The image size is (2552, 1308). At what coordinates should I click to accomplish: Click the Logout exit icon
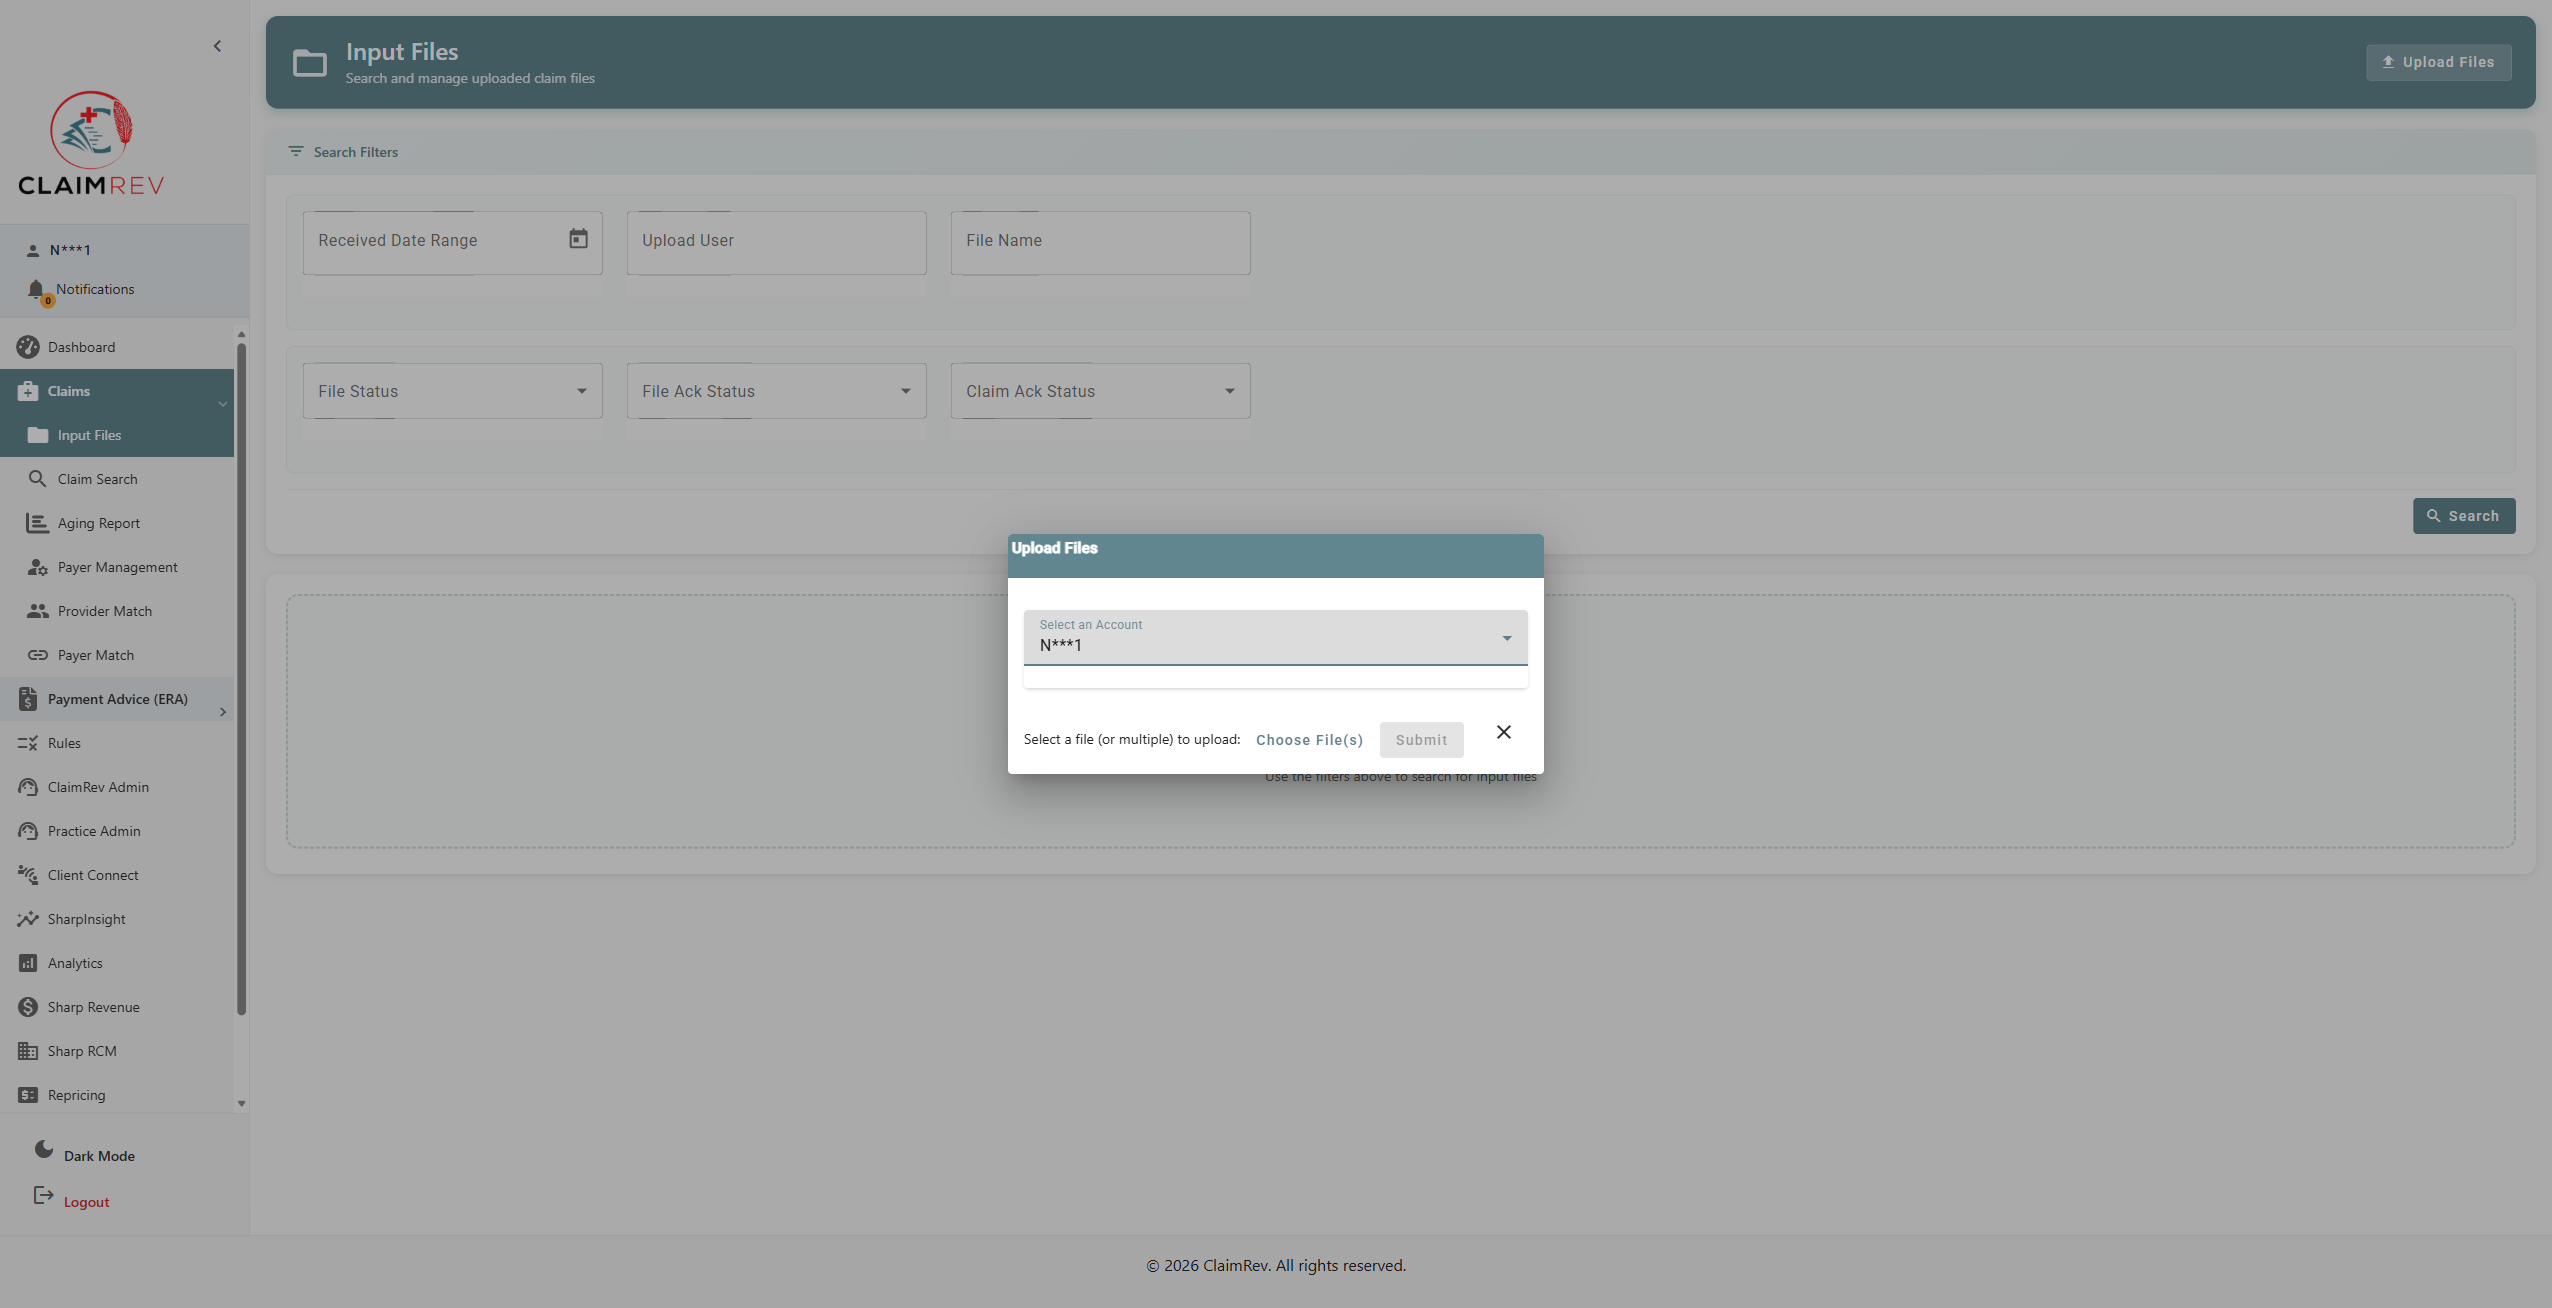pos(44,1195)
